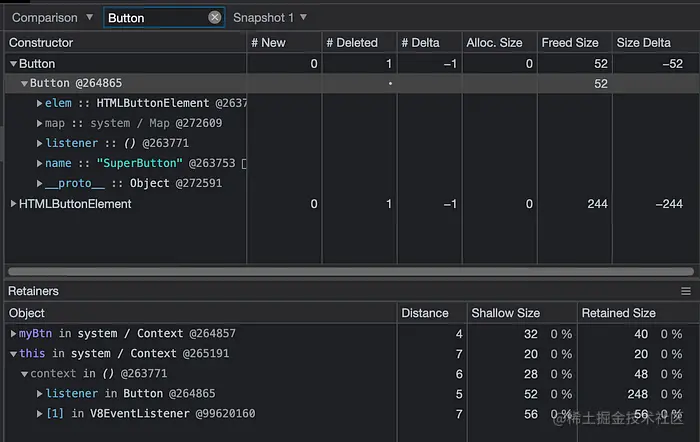Open the Retainers panel menu icon

(x=686, y=291)
